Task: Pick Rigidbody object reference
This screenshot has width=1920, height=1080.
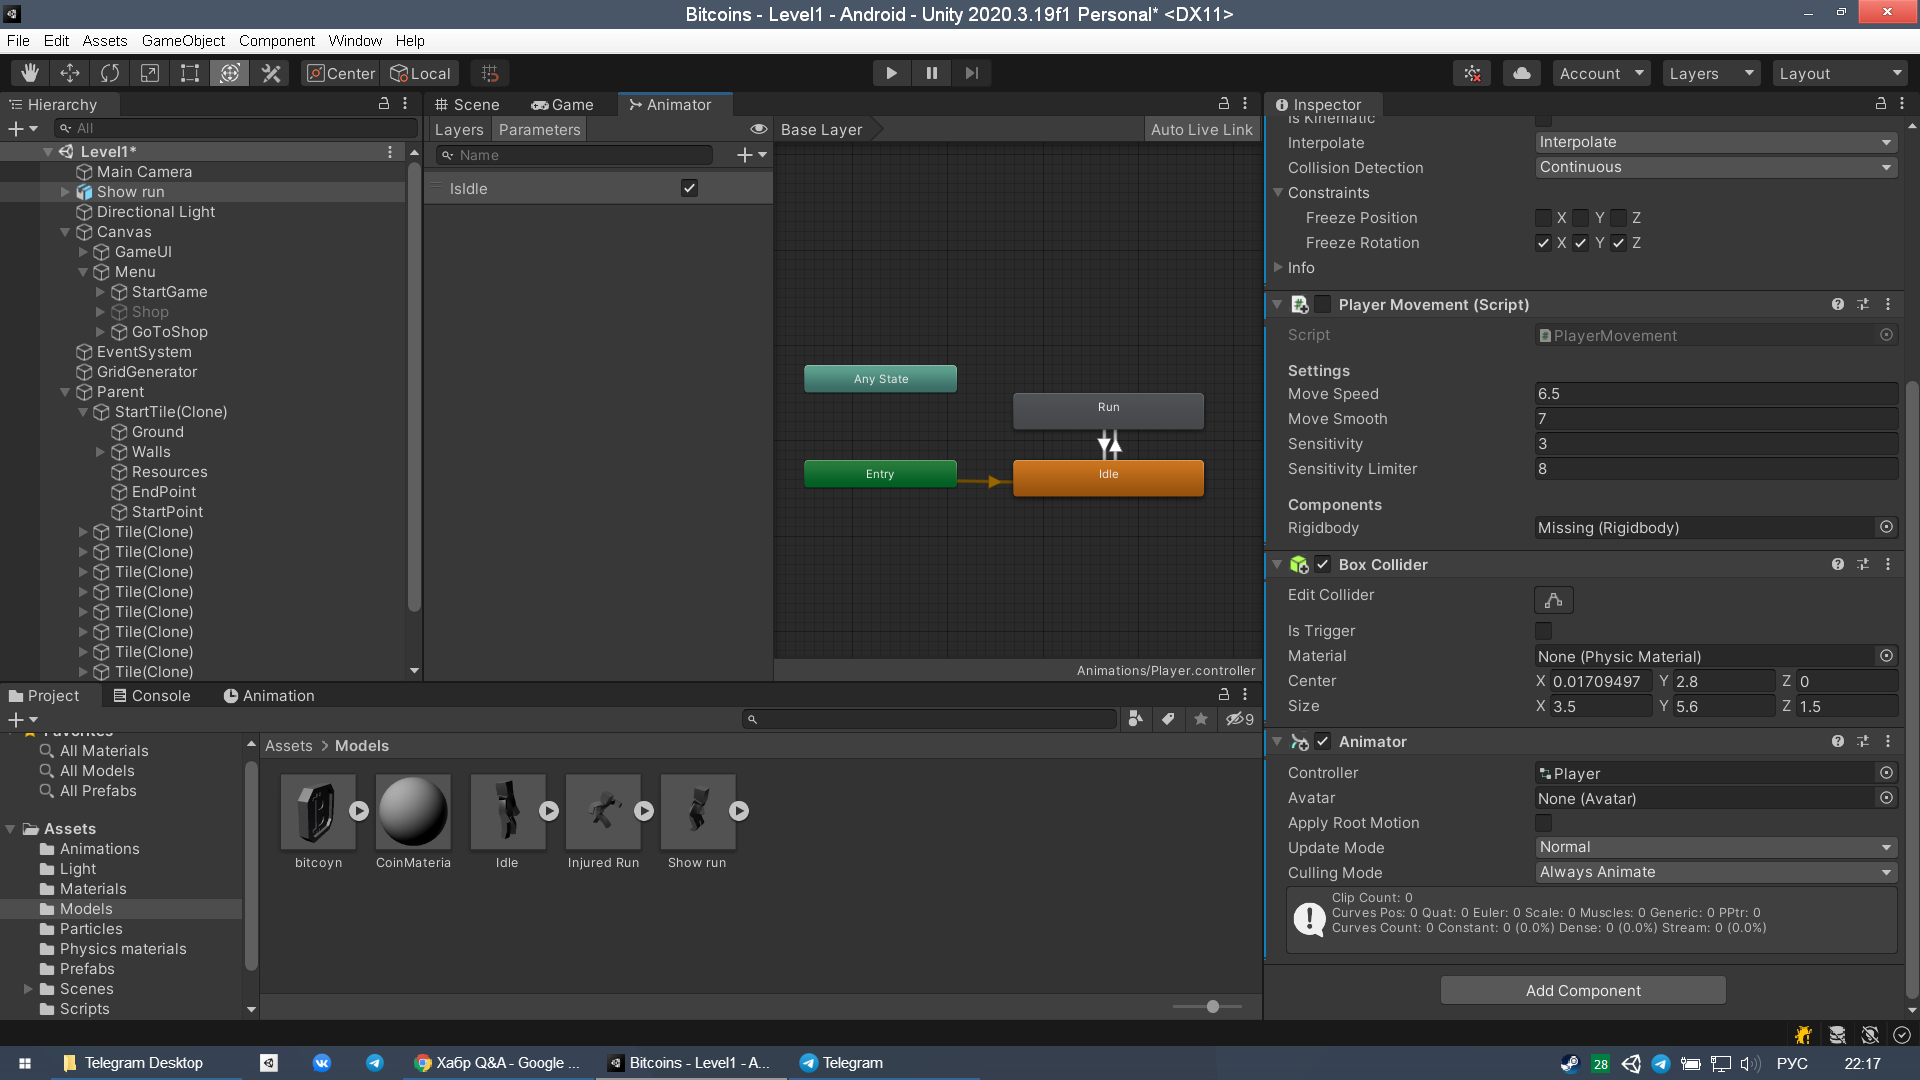Action: pos(1886,527)
